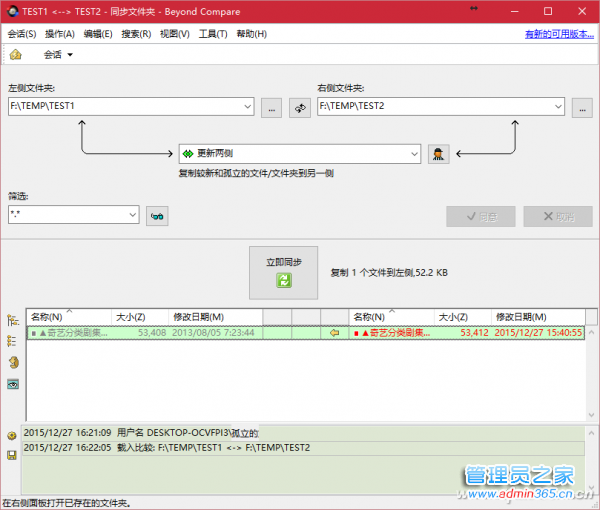Open the 工具(T) menu
Screen dimensions: 600x510
[x=213, y=34]
